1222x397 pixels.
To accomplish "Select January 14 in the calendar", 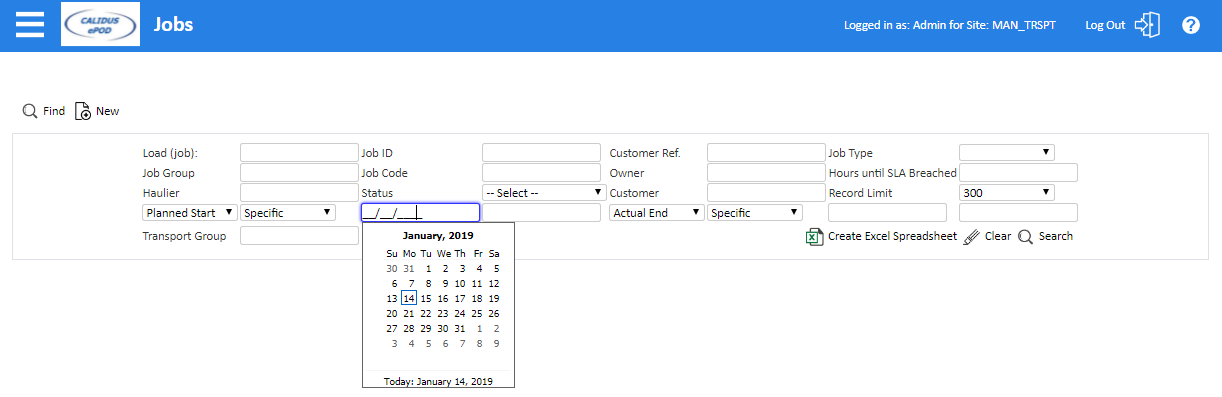I will tap(408, 298).
